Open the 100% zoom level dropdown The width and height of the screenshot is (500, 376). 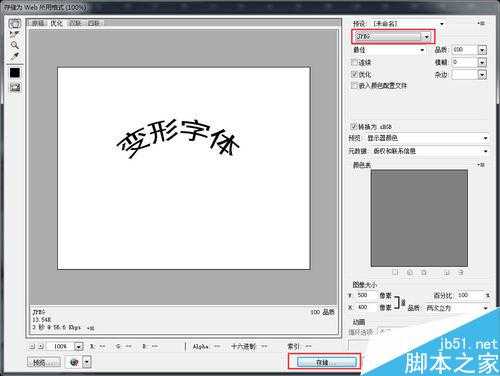78,347
